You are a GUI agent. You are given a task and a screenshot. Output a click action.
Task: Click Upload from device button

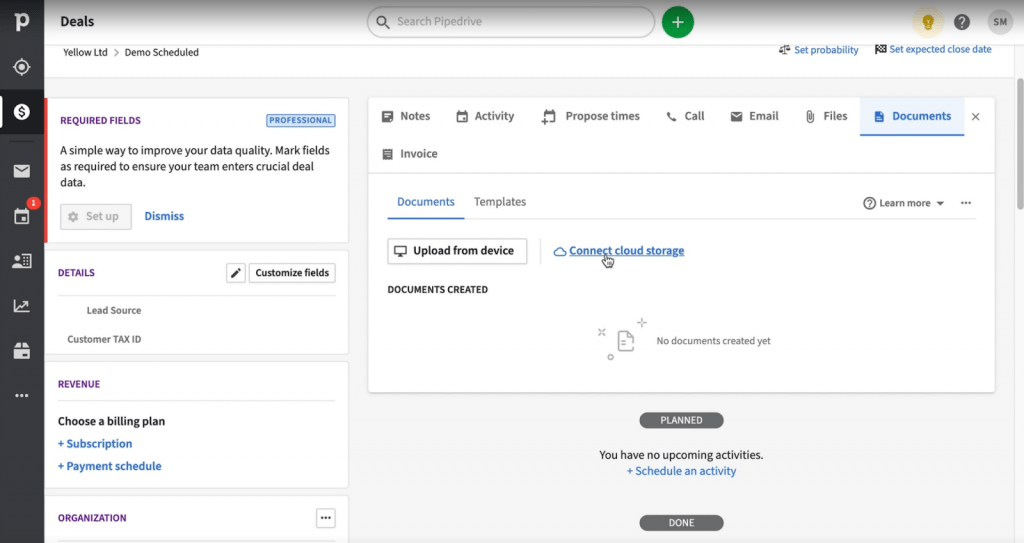click(457, 251)
